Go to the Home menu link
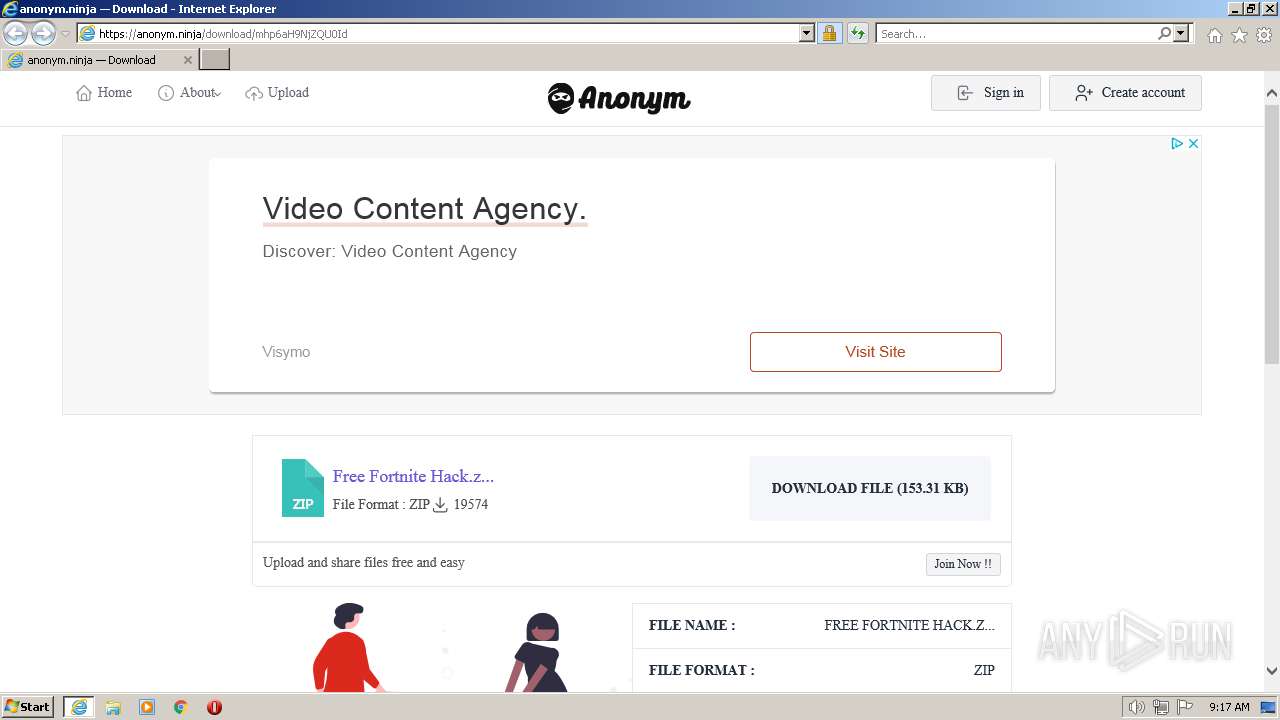1280x720 pixels. pos(104,93)
